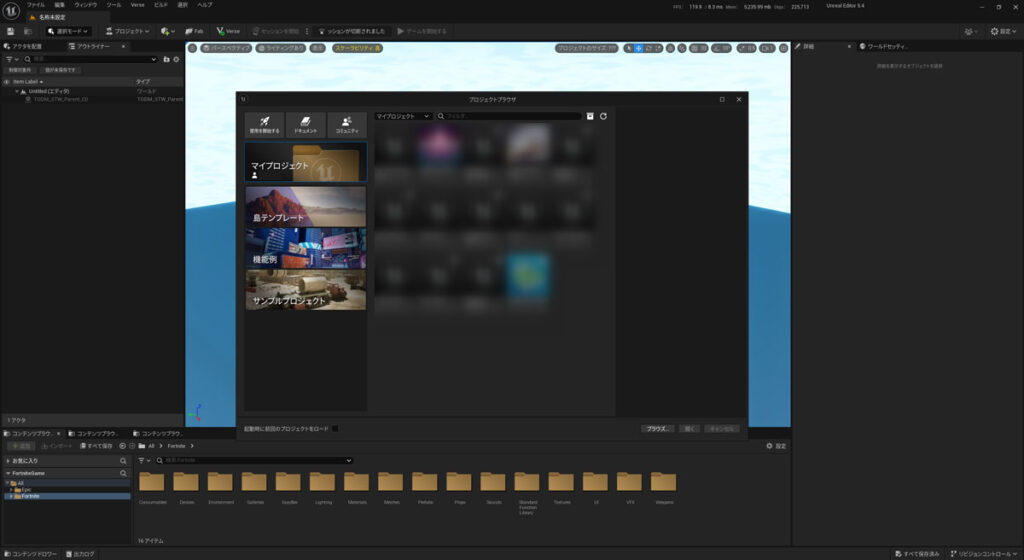Click the save icon in main toolbar
This screenshot has width=1024, height=560.
[x=10, y=31]
